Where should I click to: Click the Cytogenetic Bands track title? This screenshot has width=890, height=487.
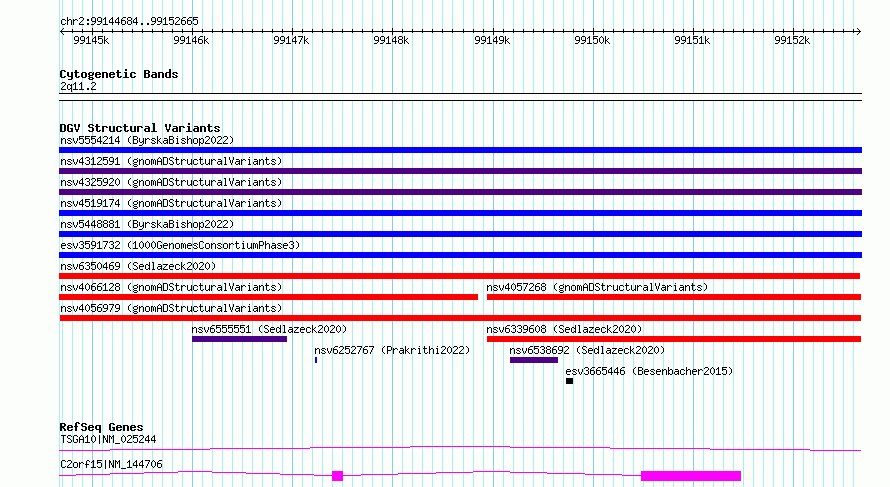(119, 74)
